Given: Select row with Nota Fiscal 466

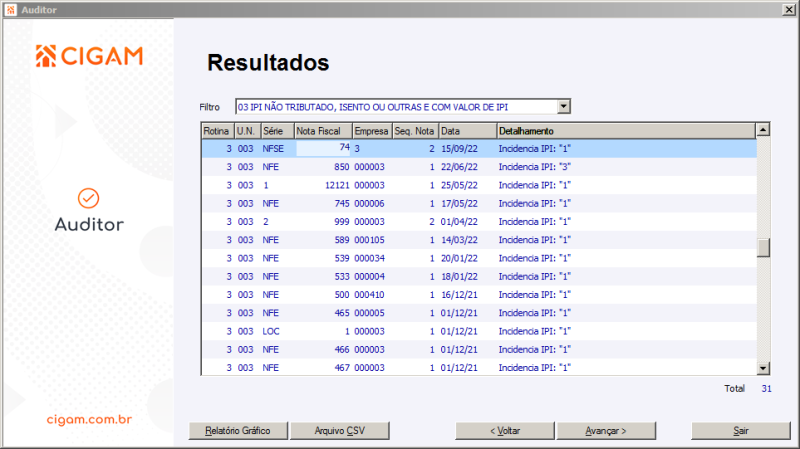Looking at the screenshot, I should 479,350.
